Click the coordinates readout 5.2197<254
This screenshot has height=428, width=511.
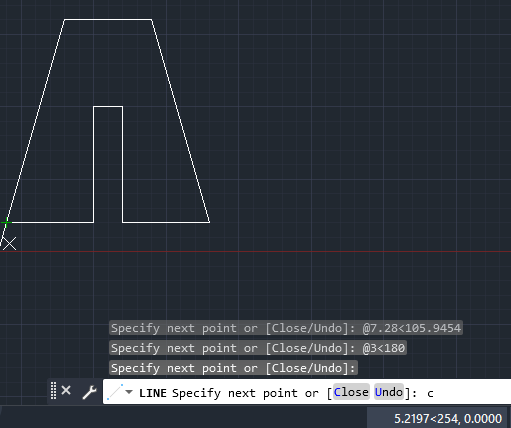(x=448, y=418)
